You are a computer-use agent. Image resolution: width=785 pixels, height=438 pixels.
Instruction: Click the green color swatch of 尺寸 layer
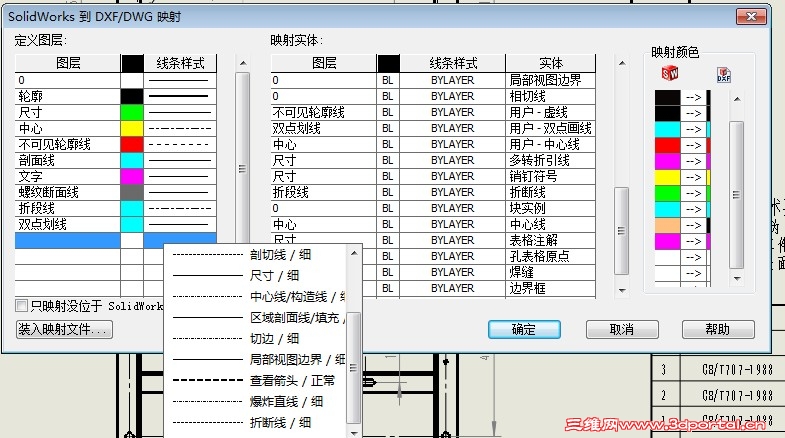[132, 112]
